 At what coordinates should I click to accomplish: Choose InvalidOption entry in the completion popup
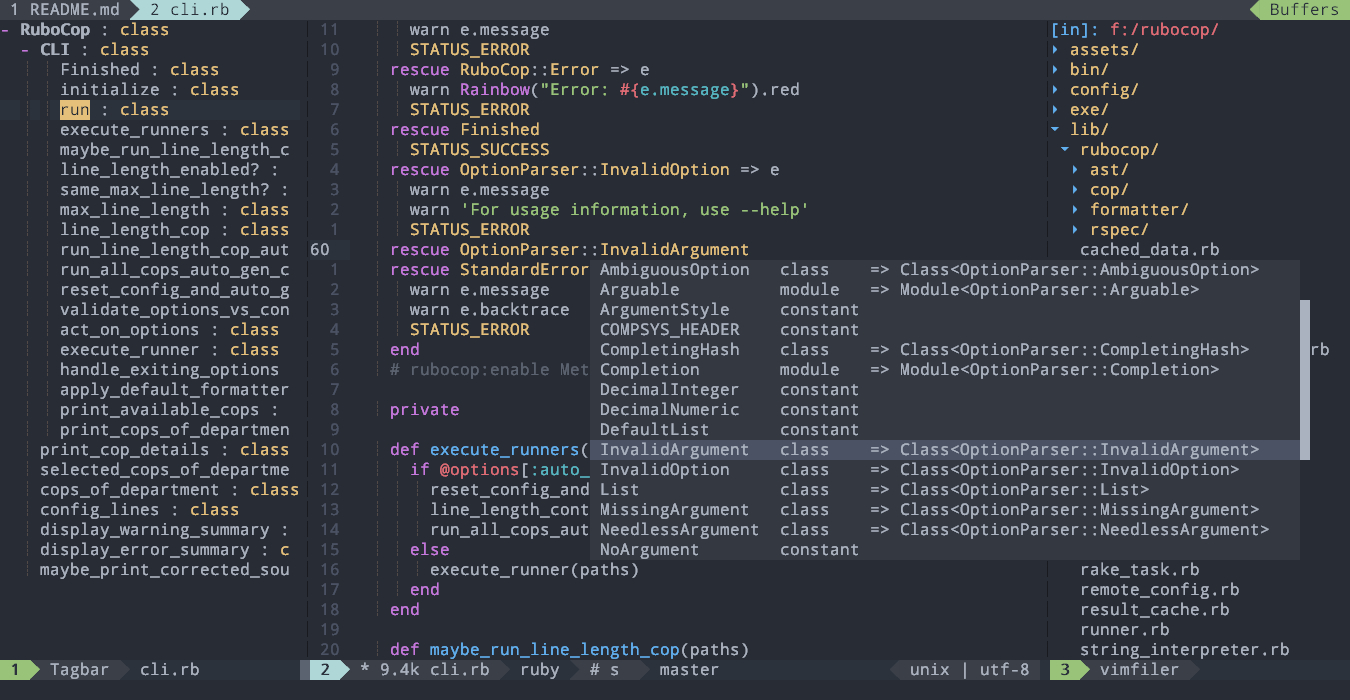click(945, 470)
